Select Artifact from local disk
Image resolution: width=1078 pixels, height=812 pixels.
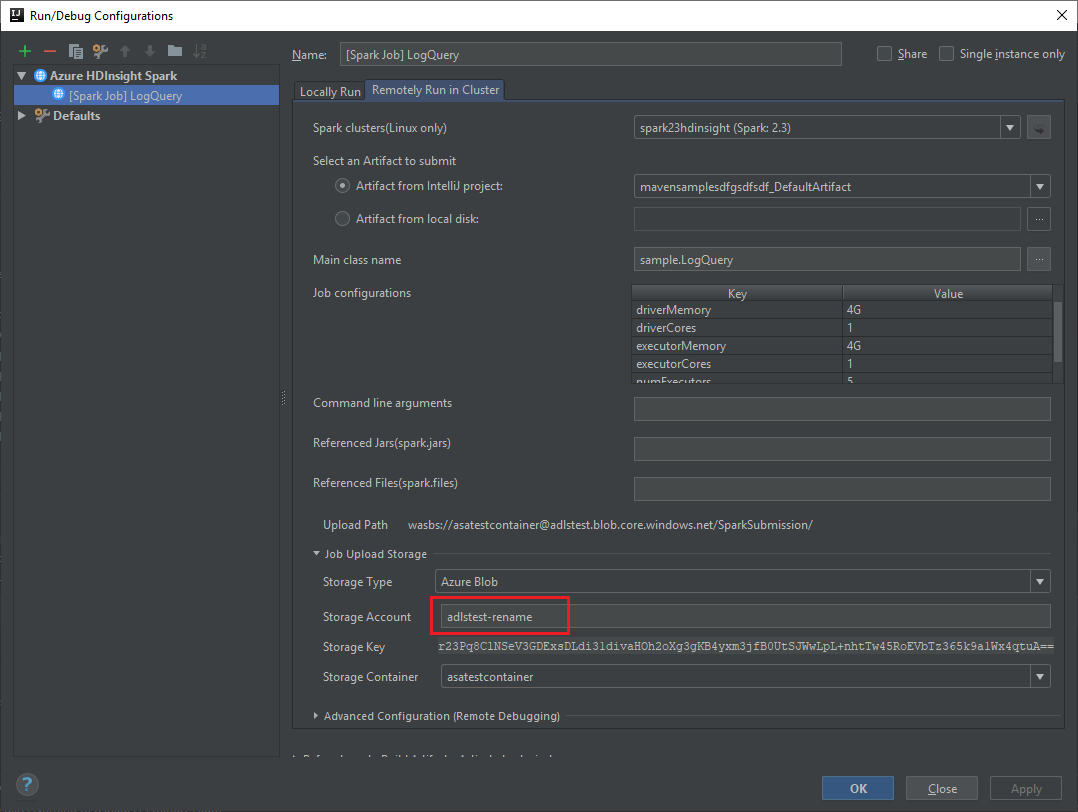point(342,218)
